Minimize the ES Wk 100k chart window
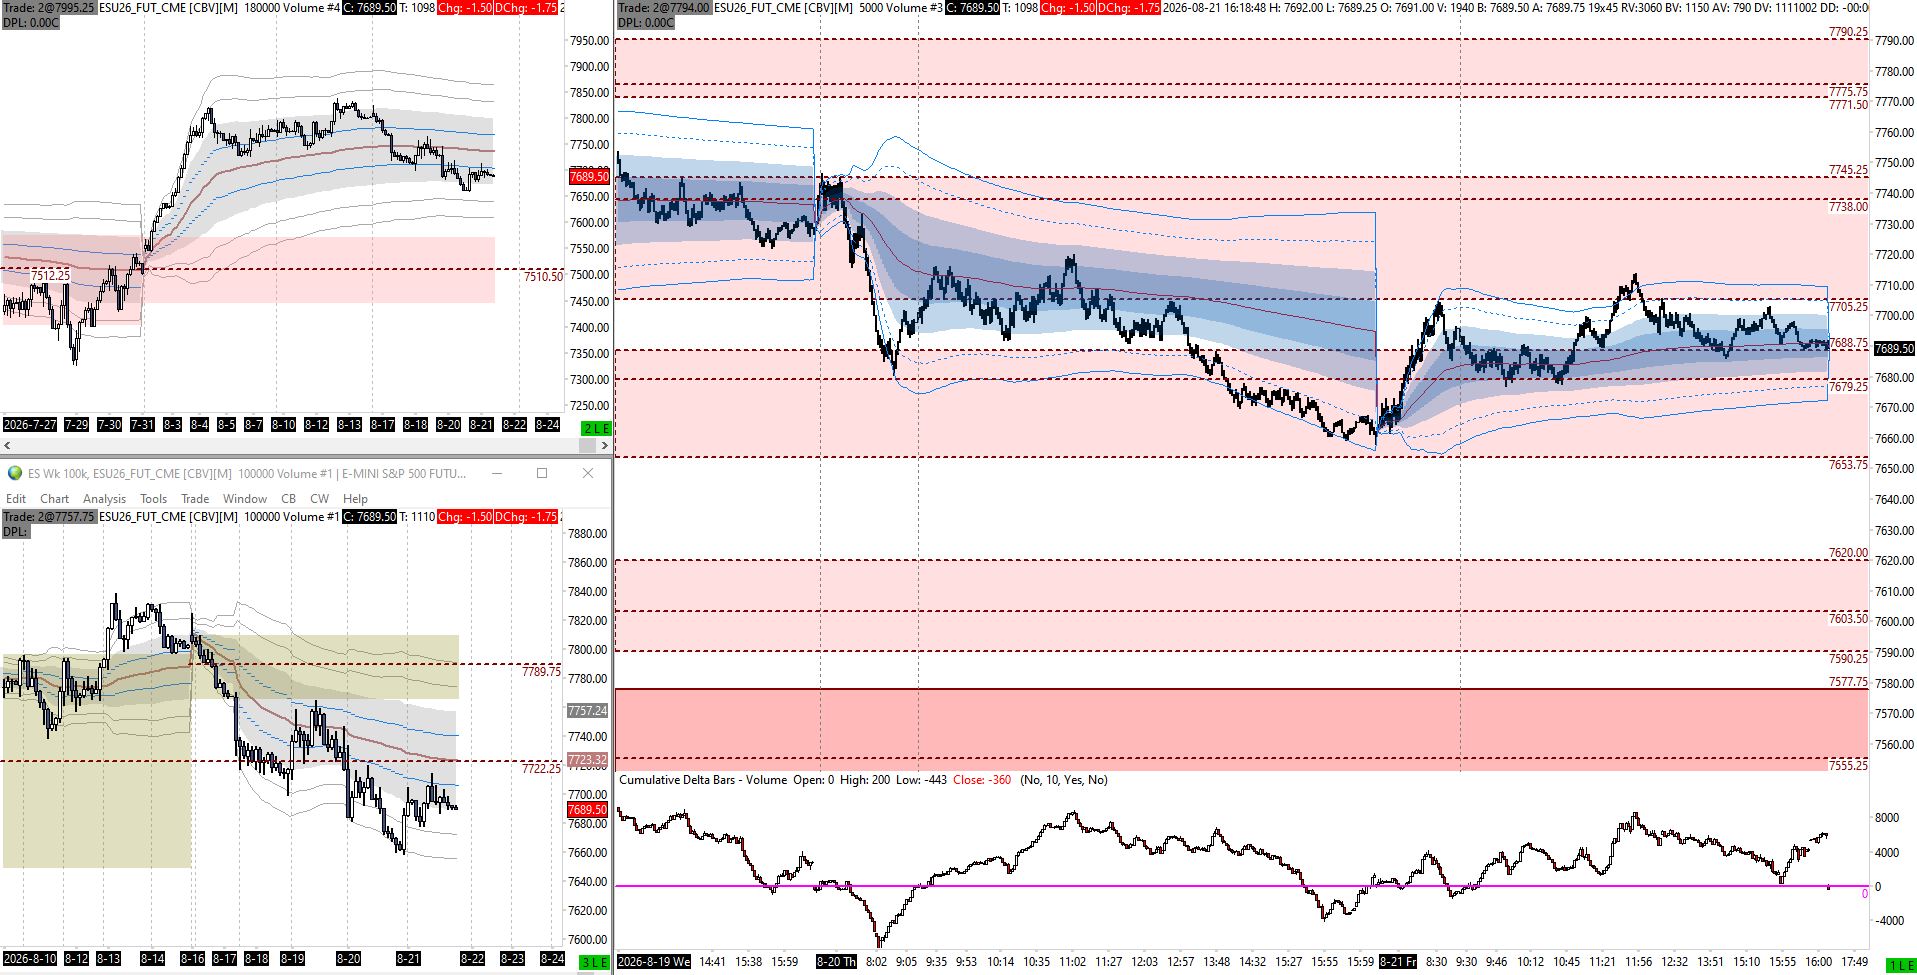The width and height of the screenshot is (1917, 975). [x=496, y=473]
